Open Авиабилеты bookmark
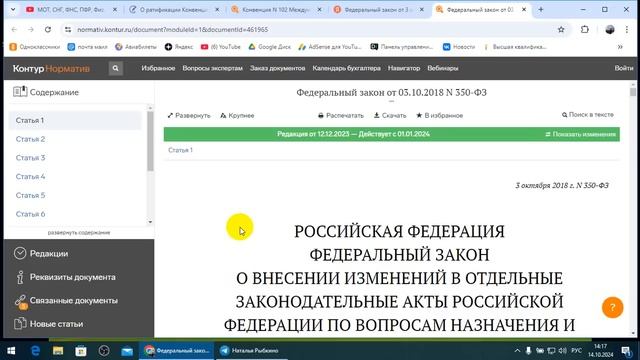Image resolution: width=640 pixels, height=360 pixels. tap(136, 47)
